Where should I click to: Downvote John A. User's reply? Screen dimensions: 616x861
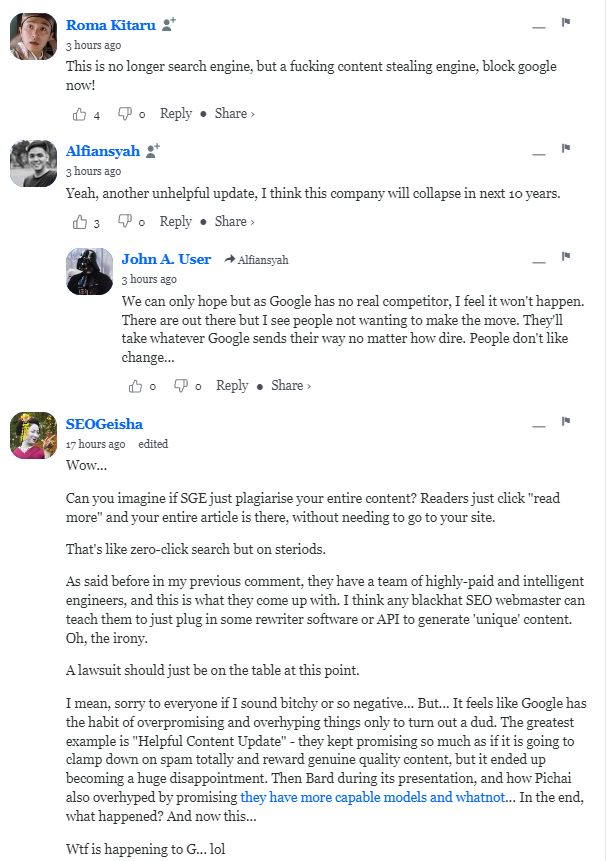pos(181,386)
